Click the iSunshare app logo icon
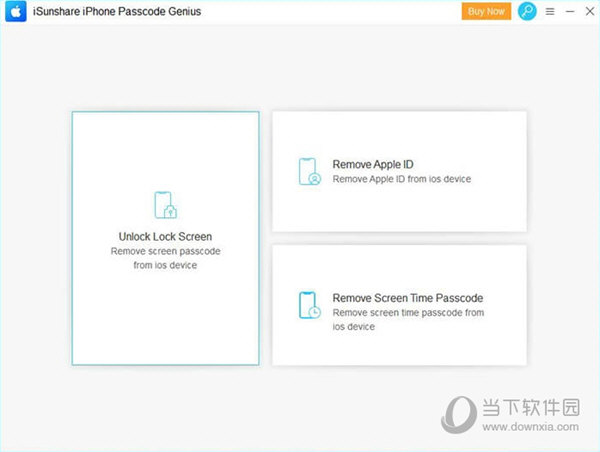 click(16, 11)
